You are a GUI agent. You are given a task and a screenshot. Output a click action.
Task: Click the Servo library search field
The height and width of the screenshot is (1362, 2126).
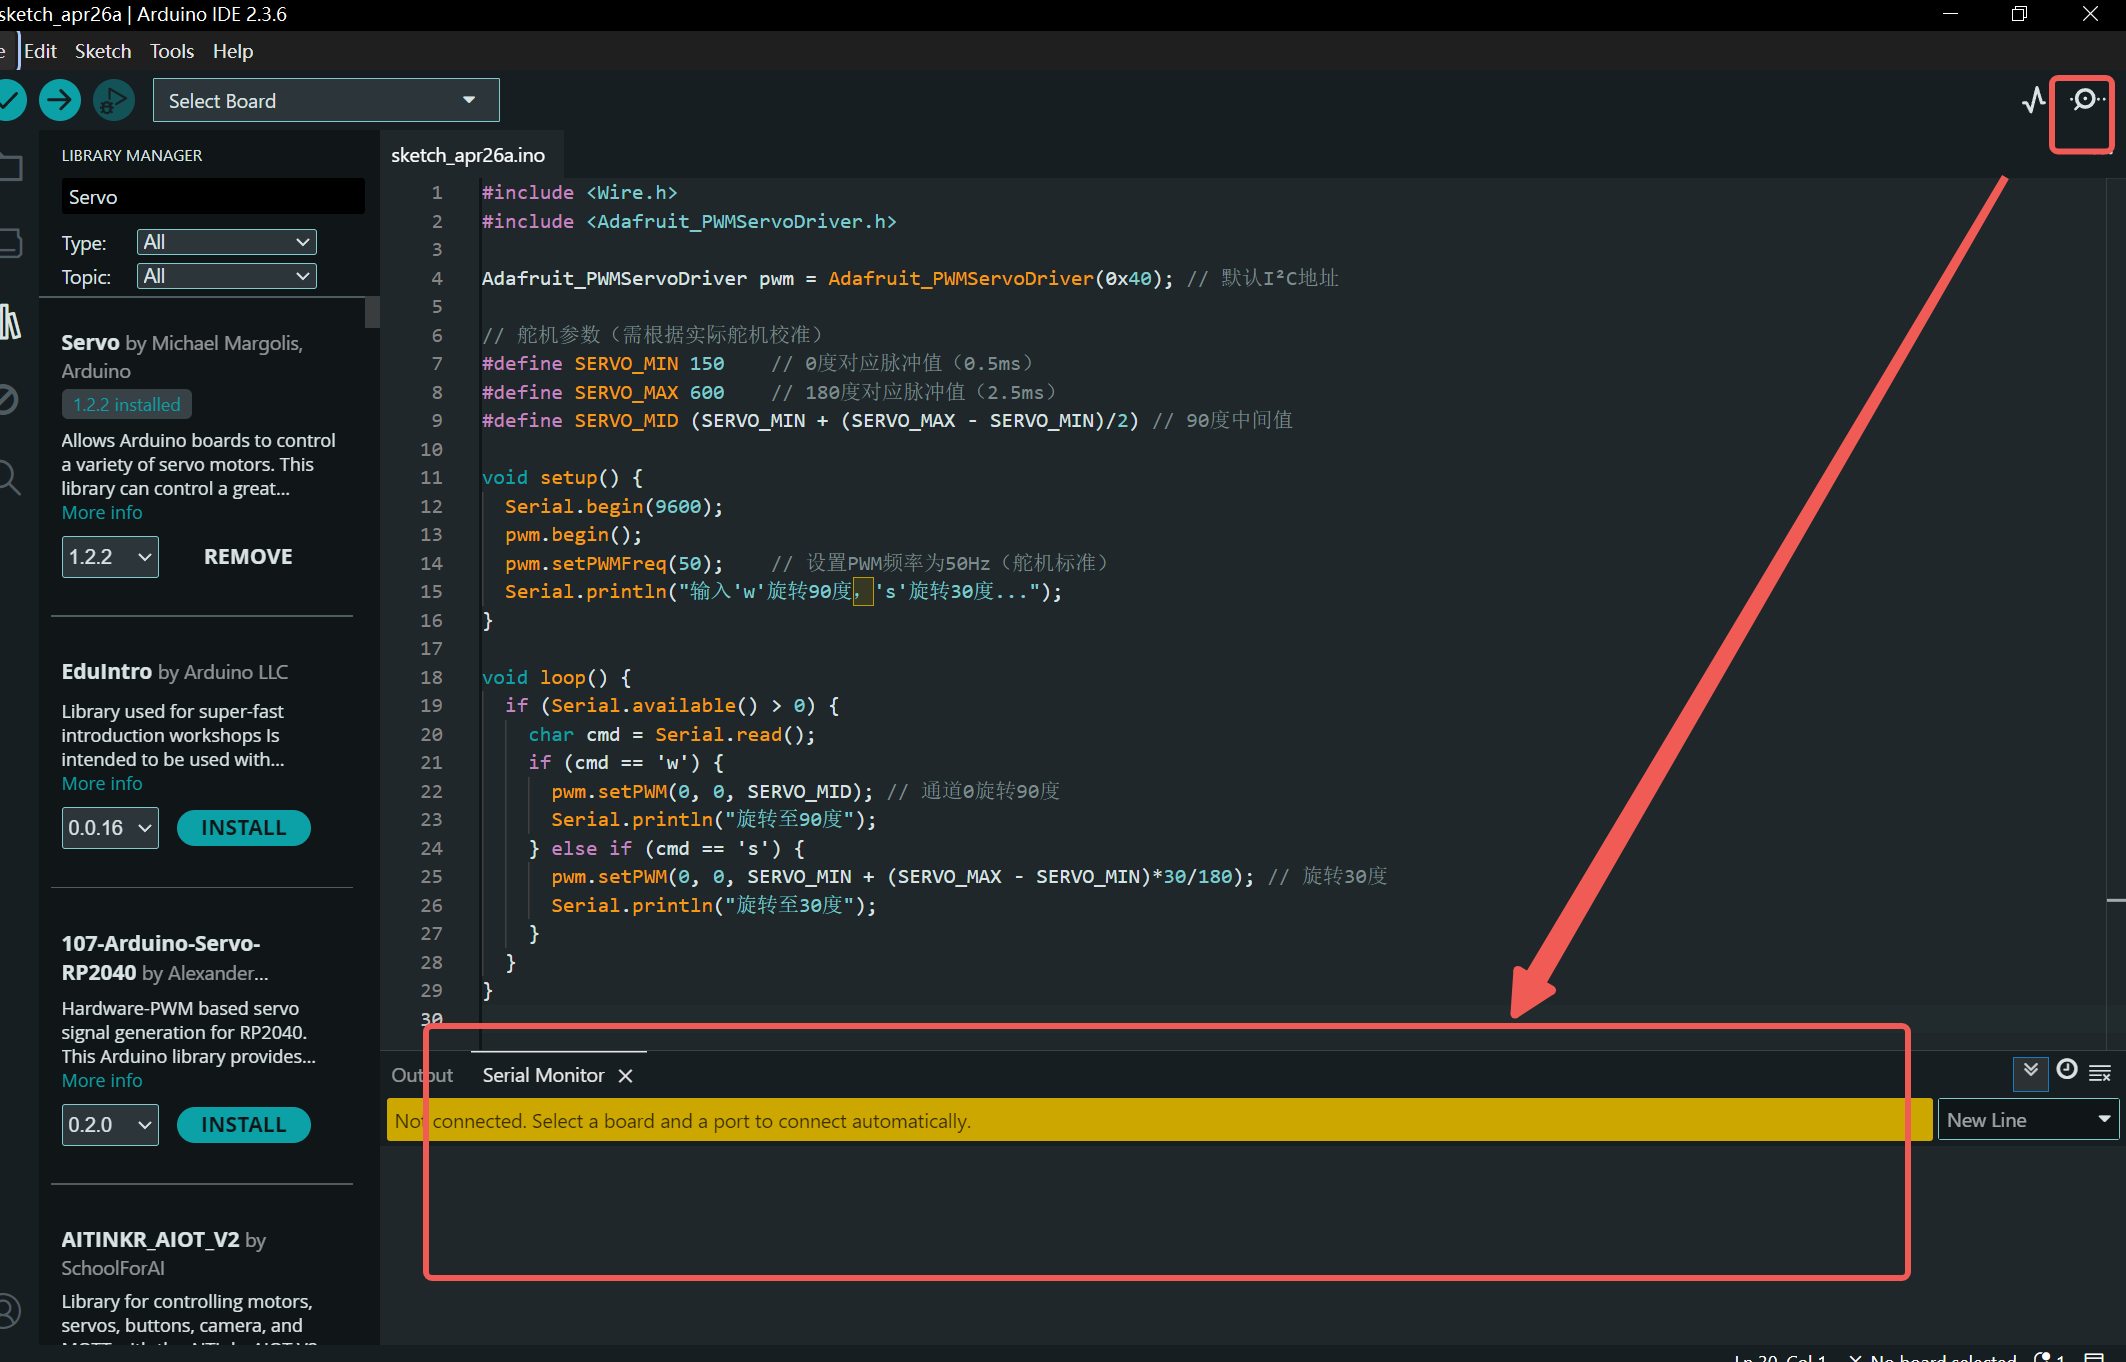click(212, 197)
